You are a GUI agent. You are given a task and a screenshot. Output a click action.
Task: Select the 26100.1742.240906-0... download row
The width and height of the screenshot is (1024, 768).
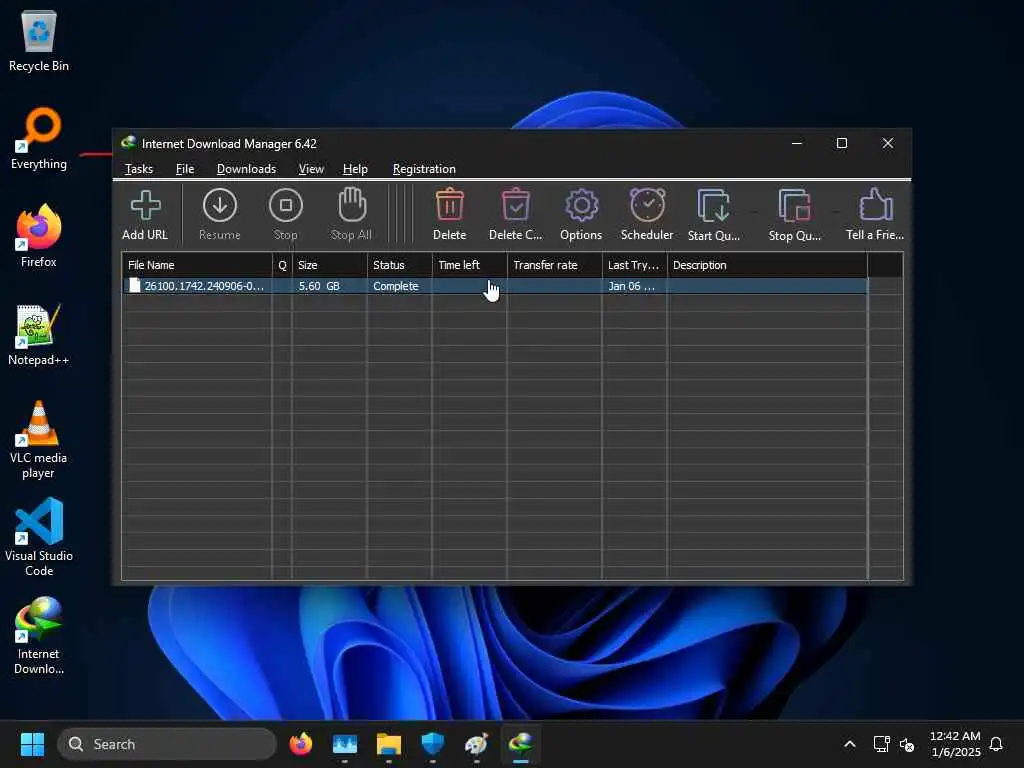click(x=495, y=285)
